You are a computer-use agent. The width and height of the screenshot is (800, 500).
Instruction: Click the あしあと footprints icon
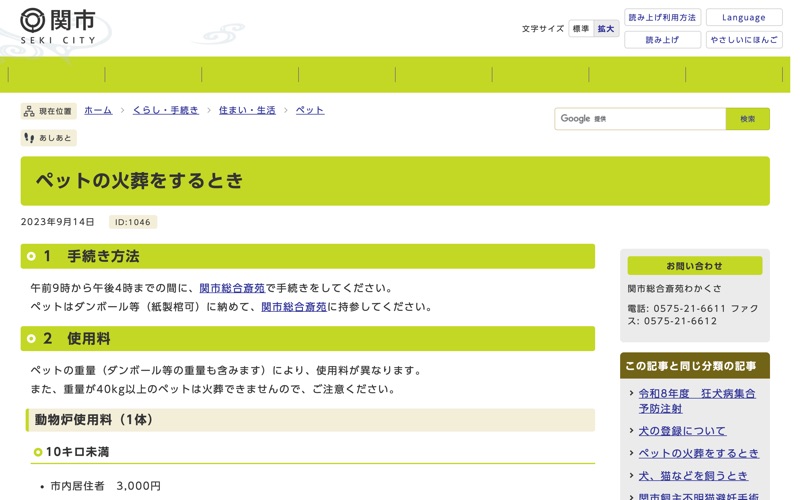tap(30, 138)
